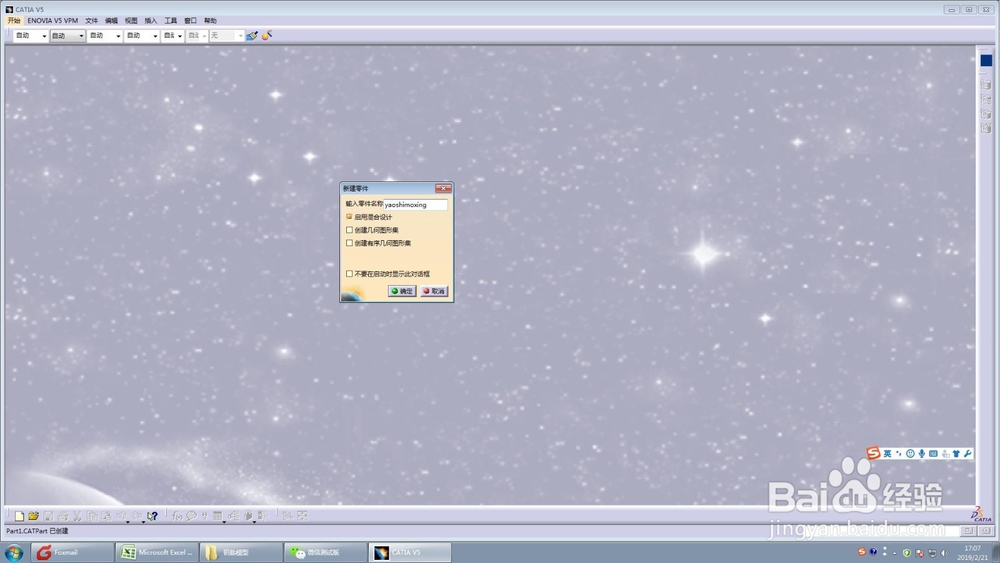
Task: Click the New document icon
Action: click(x=19, y=516)
